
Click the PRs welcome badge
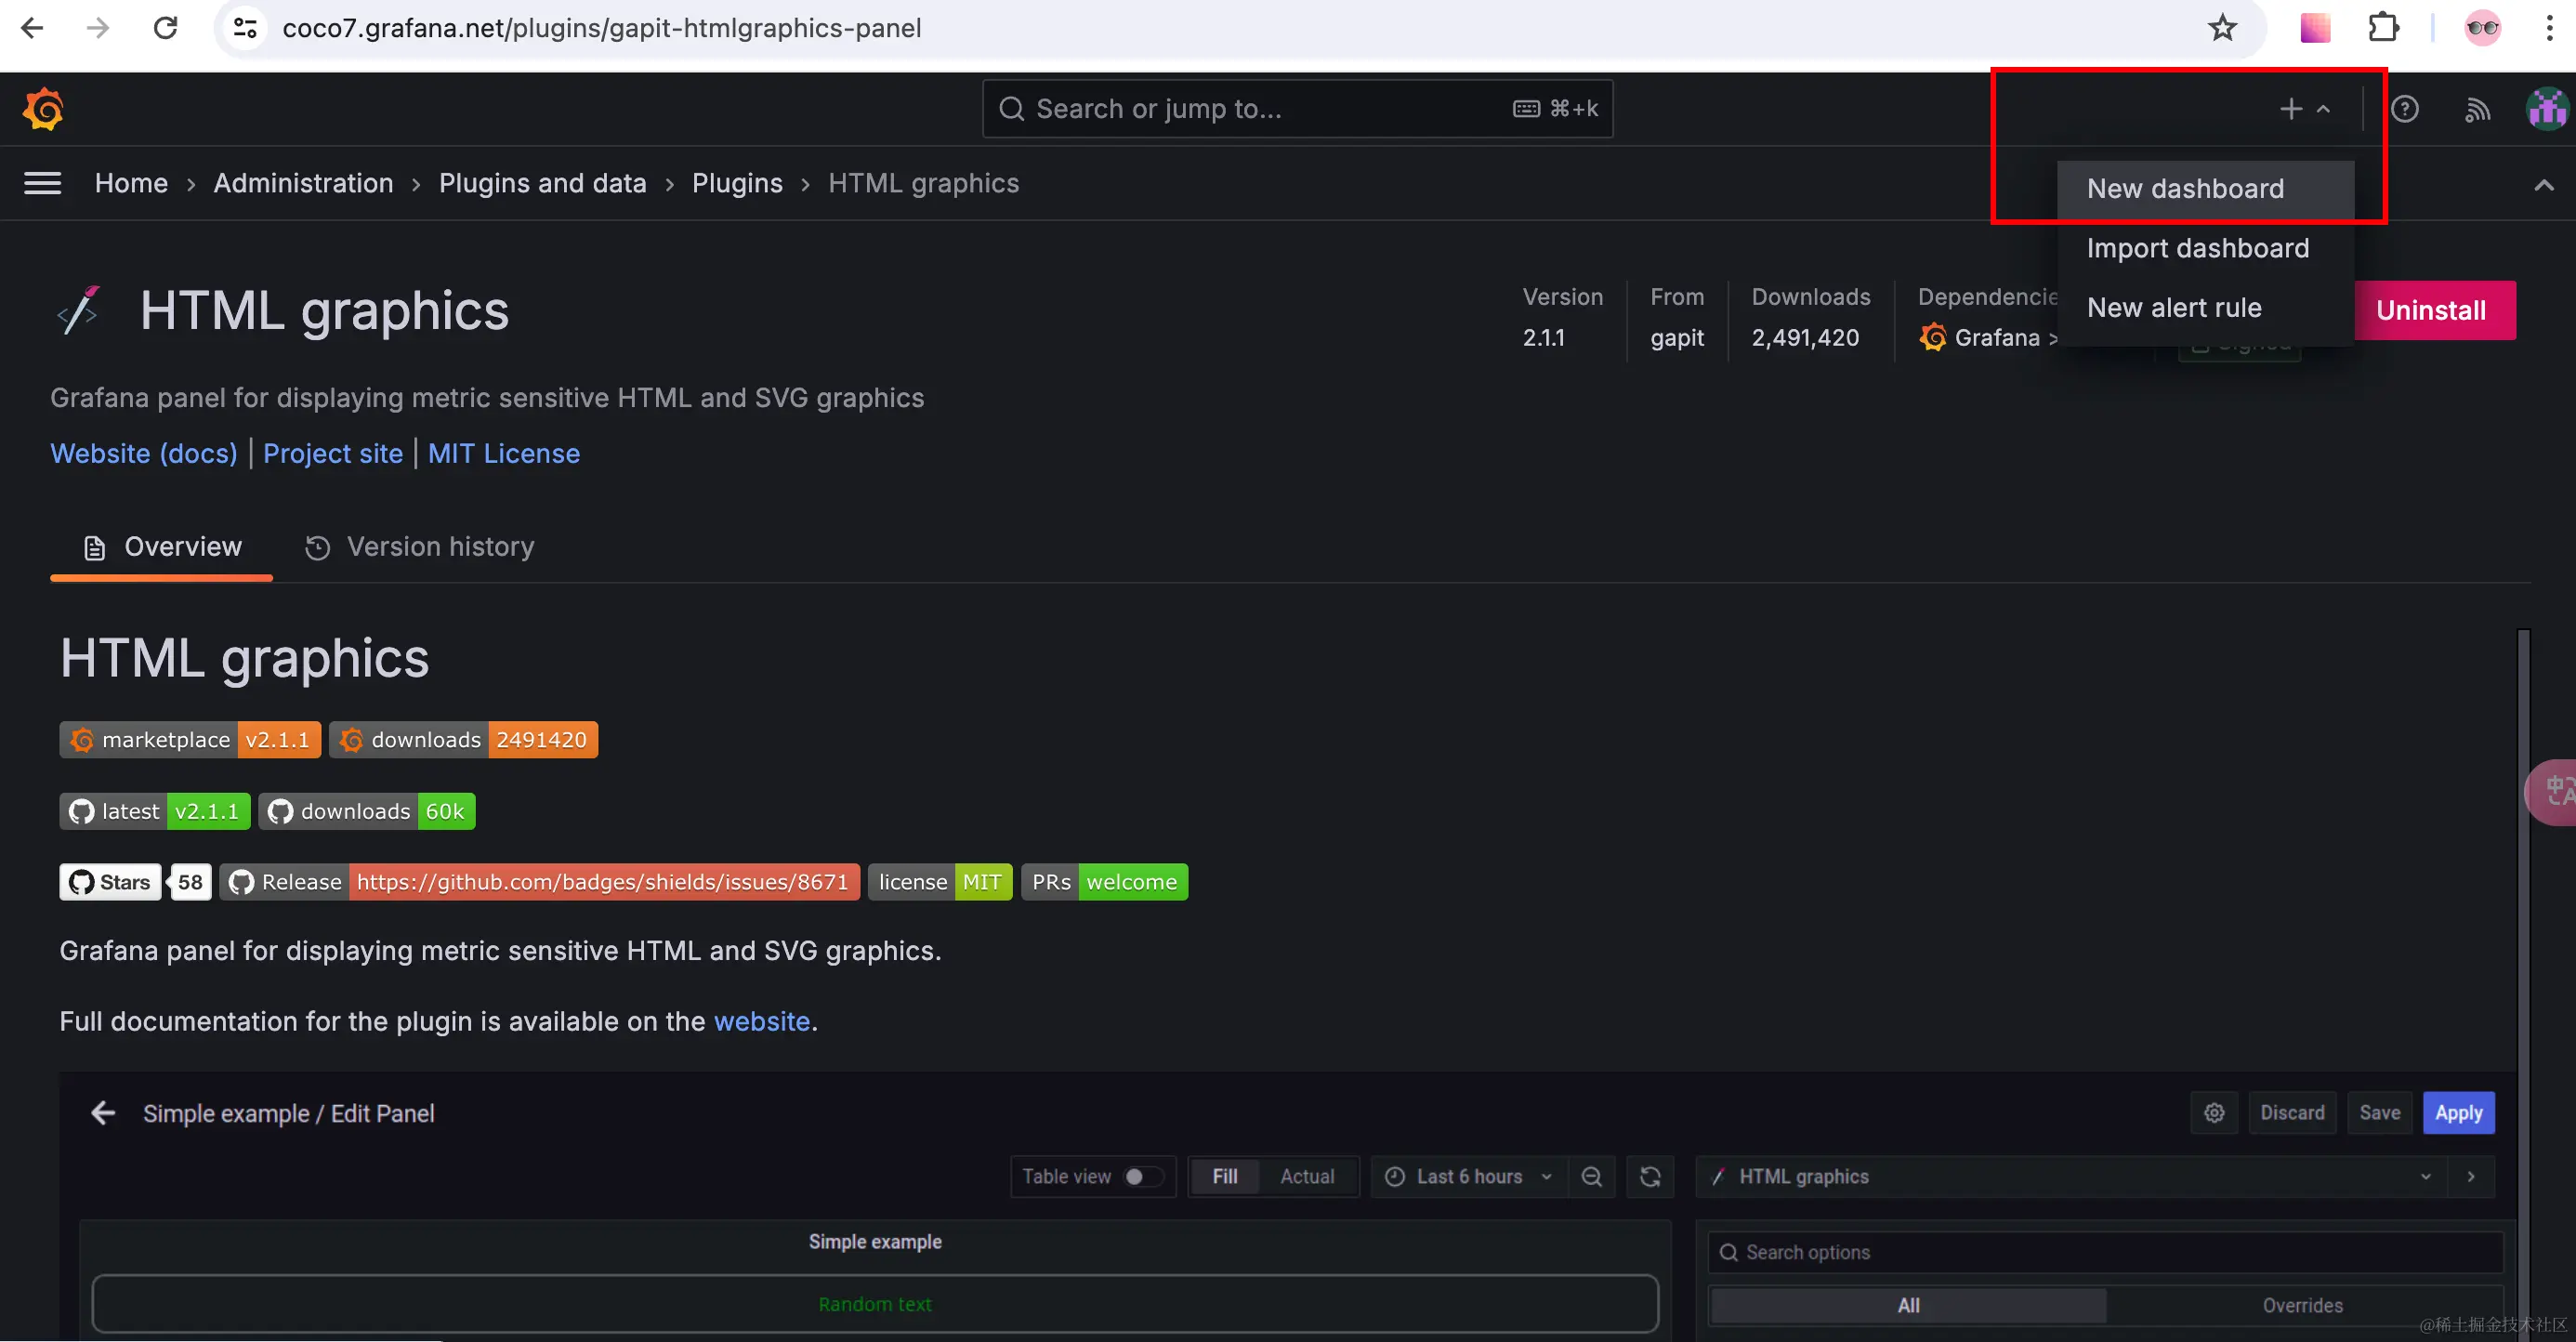pyautogui.click(x=1104, y=882)
